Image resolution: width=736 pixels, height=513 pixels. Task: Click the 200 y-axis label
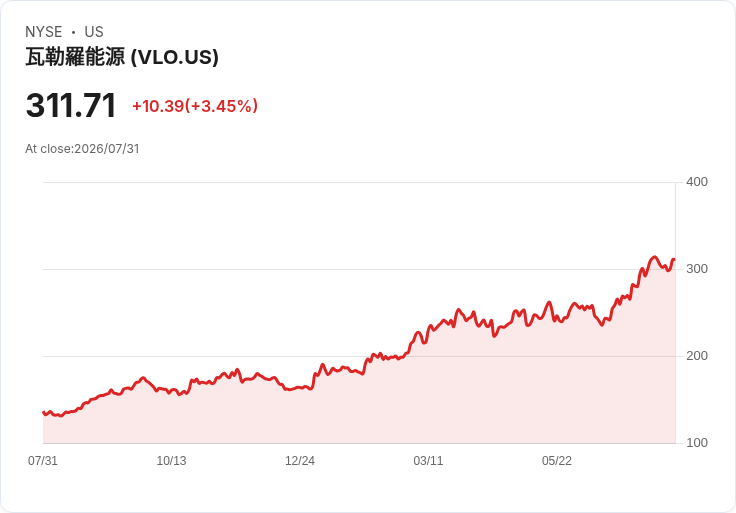click(697, 356)
